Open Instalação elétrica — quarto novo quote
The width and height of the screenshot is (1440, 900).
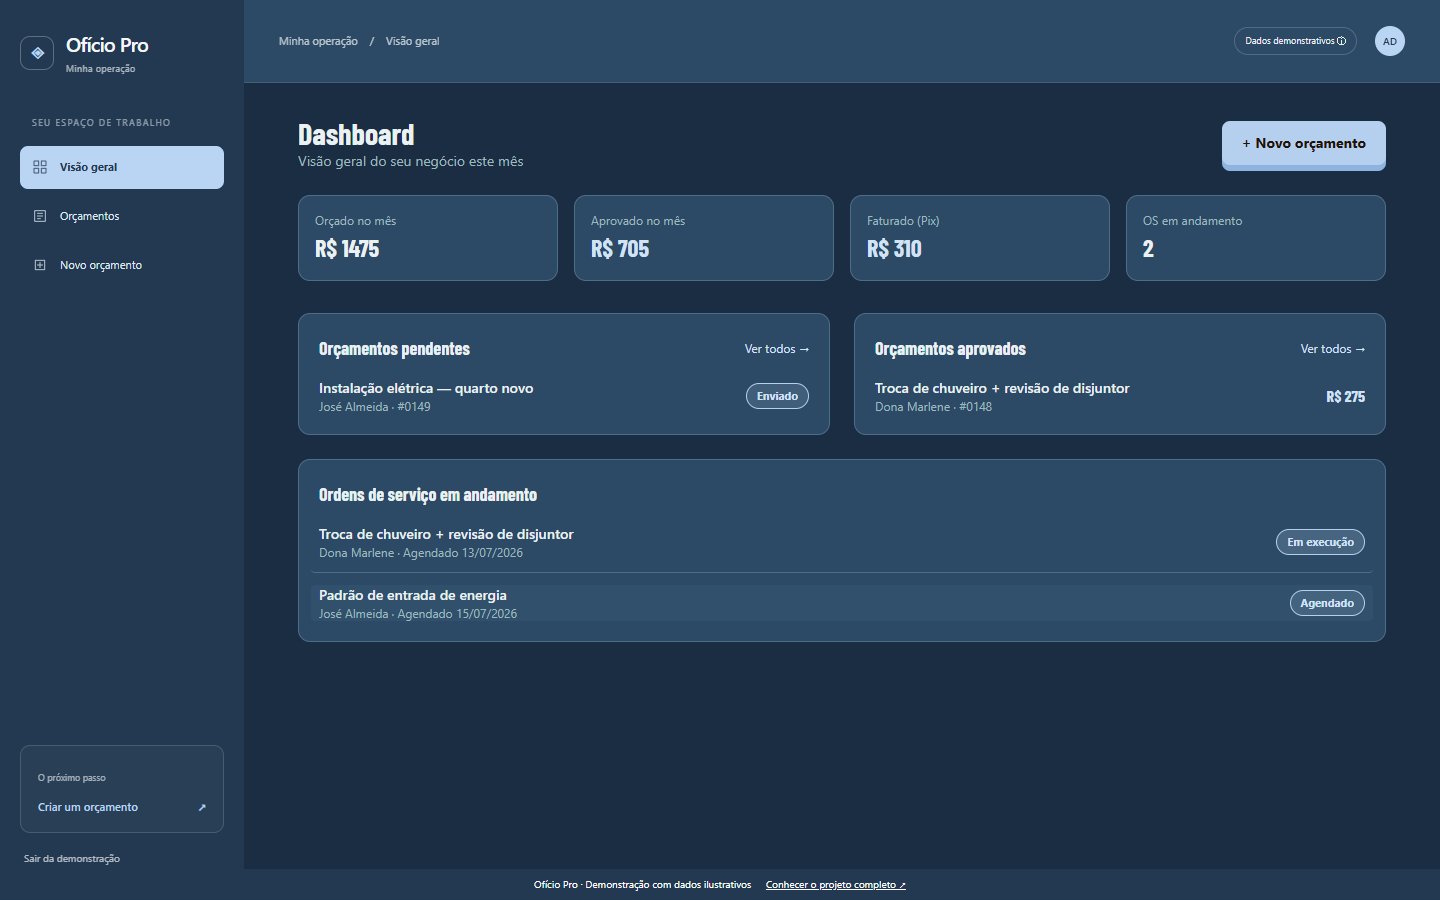pyautogui.click(x=564, y=397)
